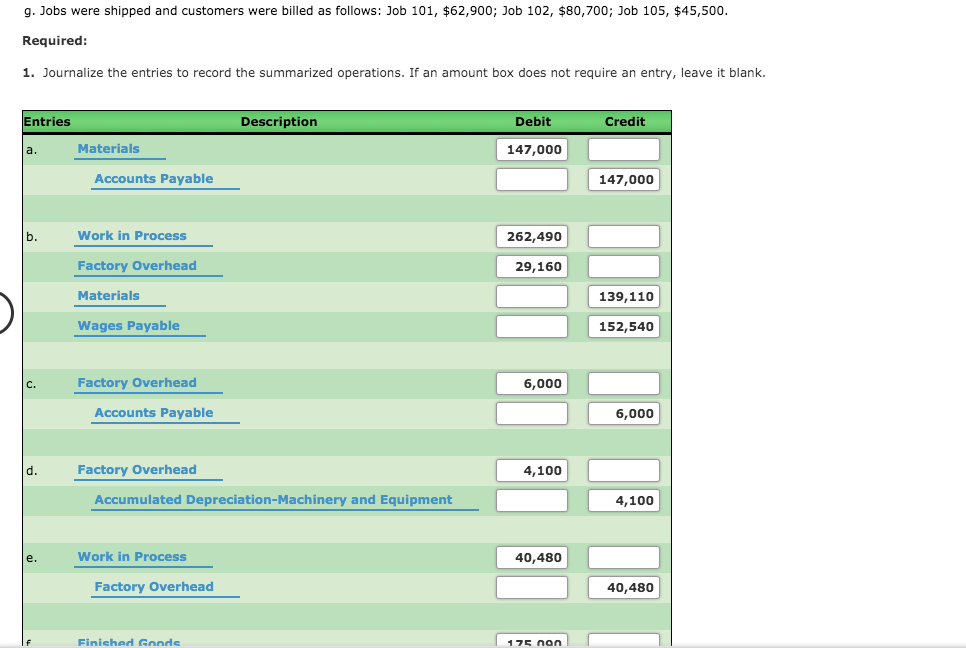This screenshot has width=966, height=648.
Task: Open the Factory Overhead account selector in entry b
Action: click(x=136, y=265)
